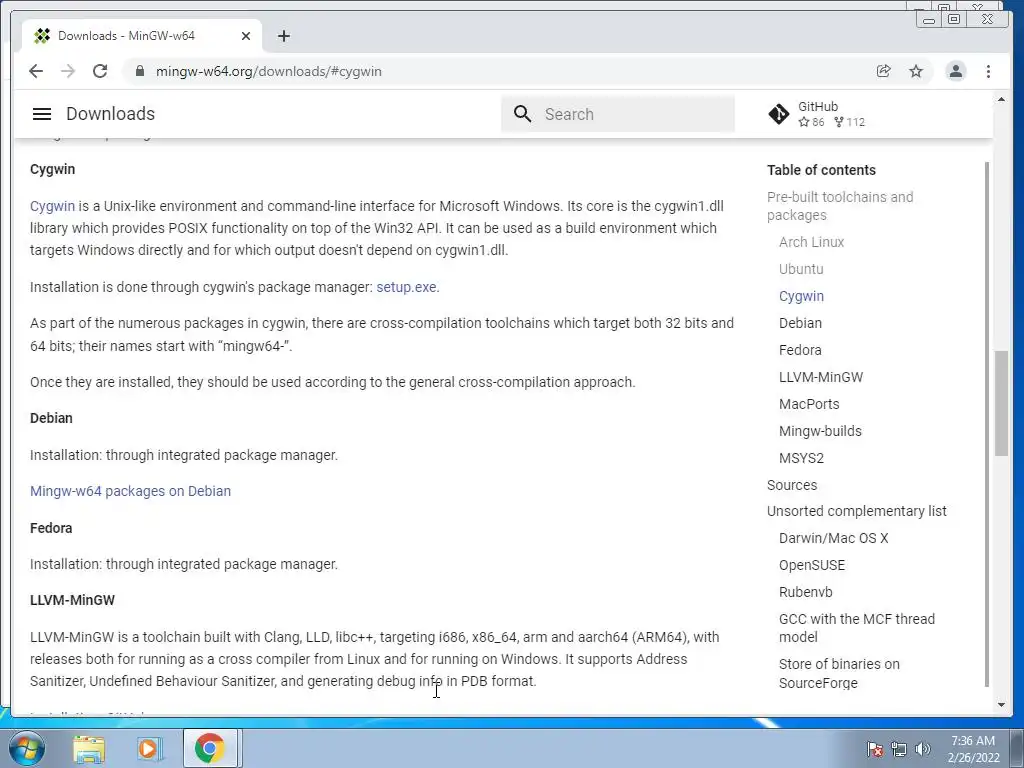Click the padlock site info icon
1024x768 pixels.
point(139,71)
